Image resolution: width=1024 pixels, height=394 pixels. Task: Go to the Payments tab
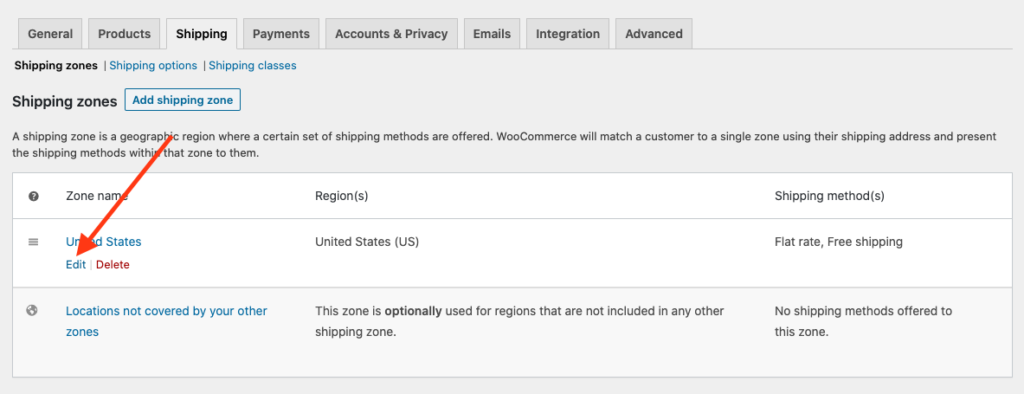[x=281, y=34]
